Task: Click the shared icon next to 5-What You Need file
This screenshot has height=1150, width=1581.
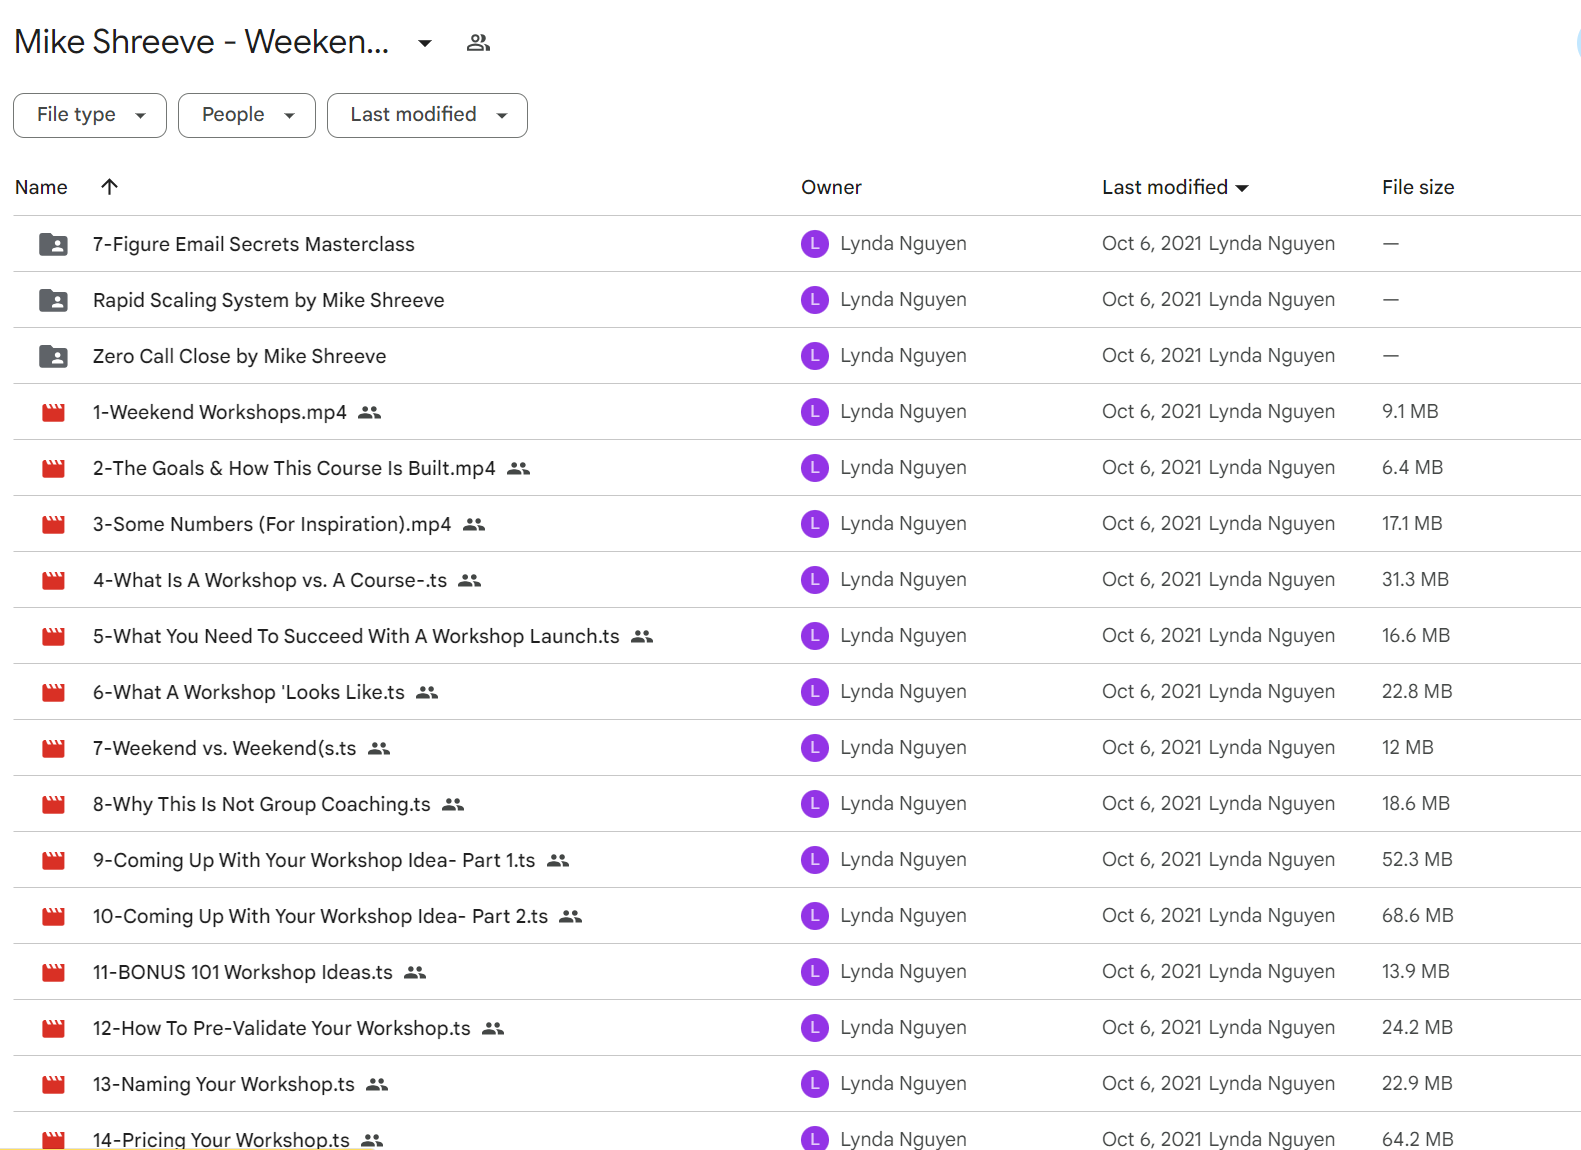Action: [x=642, y=636]
